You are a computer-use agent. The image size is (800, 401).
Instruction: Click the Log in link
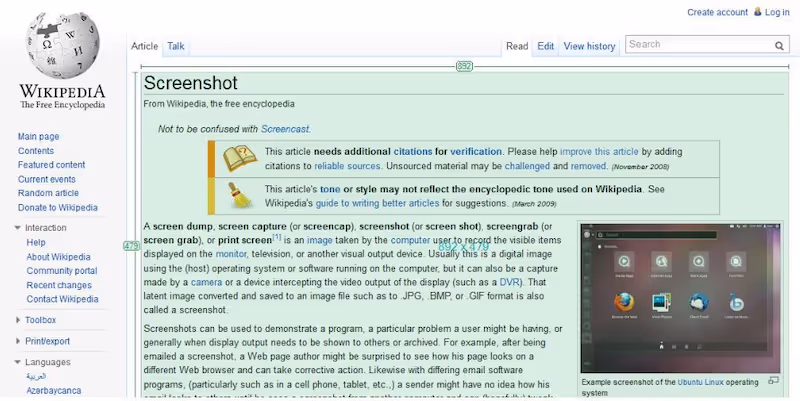pos(777,12)
